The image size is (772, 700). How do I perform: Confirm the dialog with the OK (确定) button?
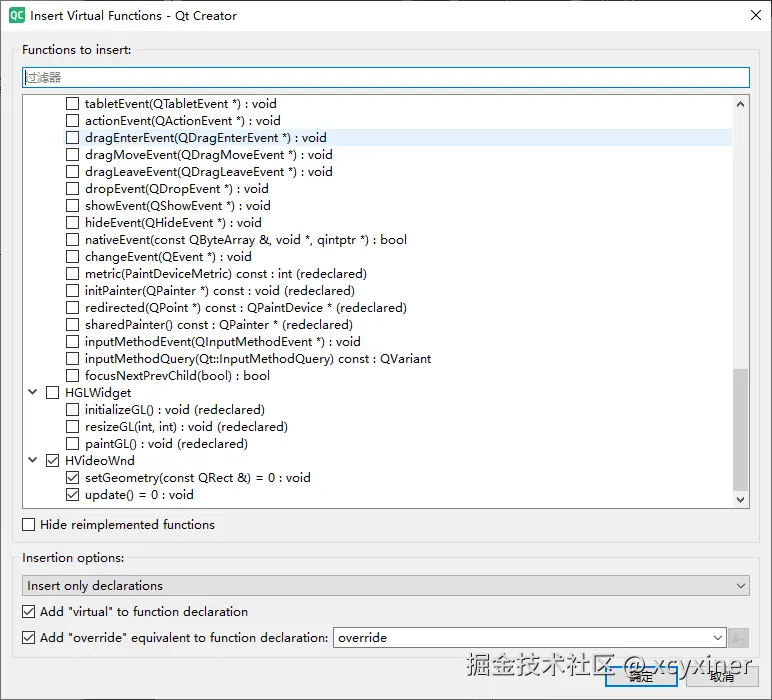[641, 676]
